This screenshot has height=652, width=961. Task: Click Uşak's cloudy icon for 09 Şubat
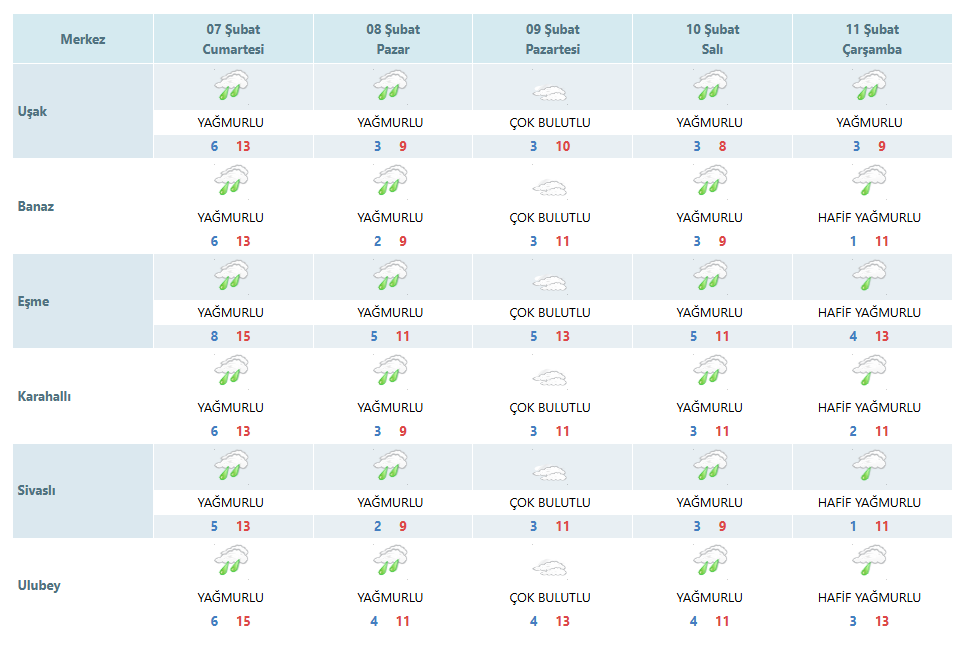click(550, 93)
